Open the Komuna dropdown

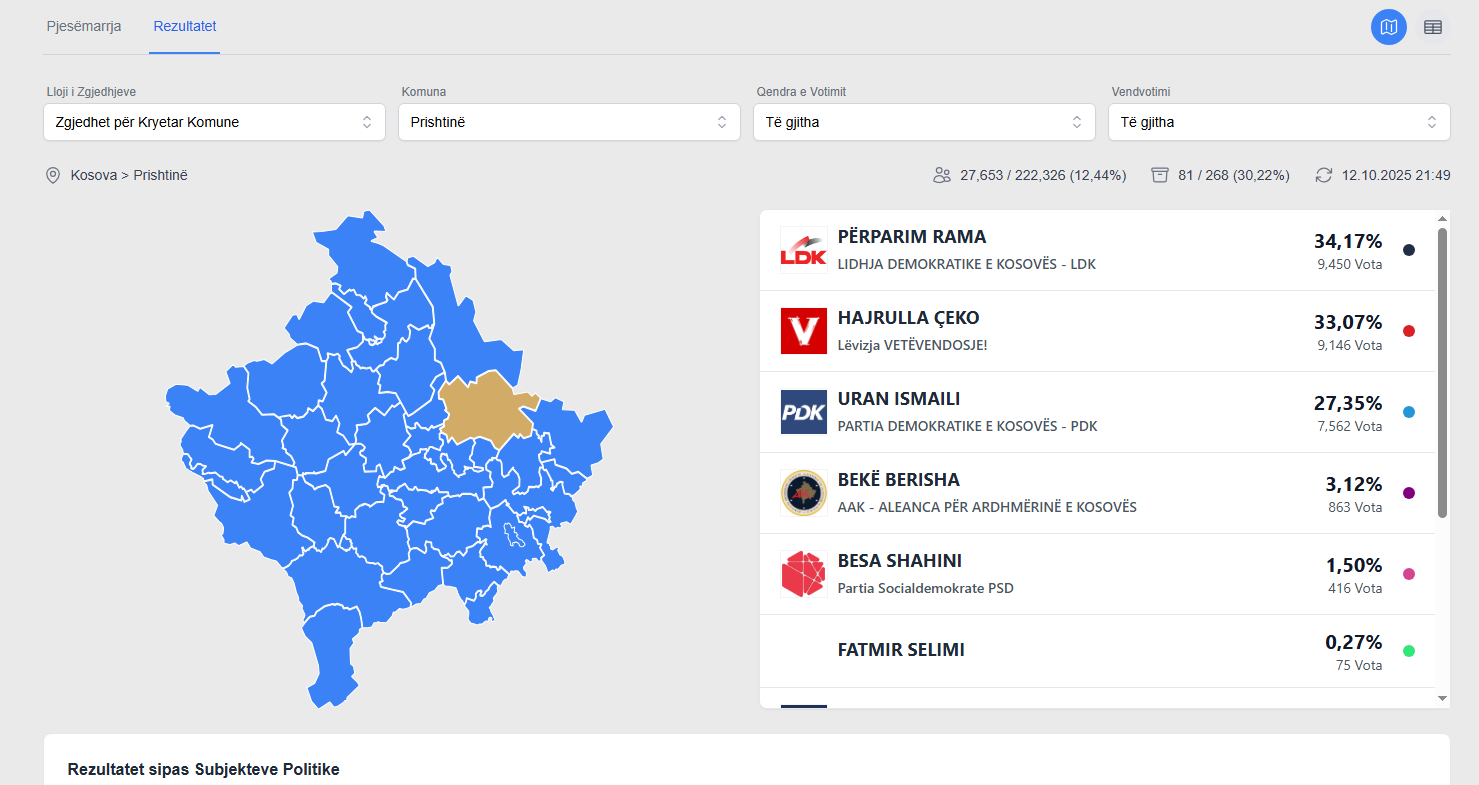569,122
